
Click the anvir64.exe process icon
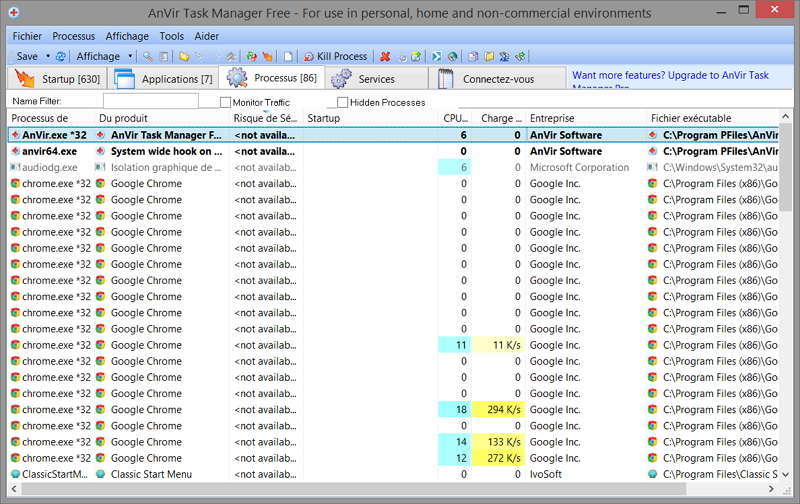click(15, 152)
